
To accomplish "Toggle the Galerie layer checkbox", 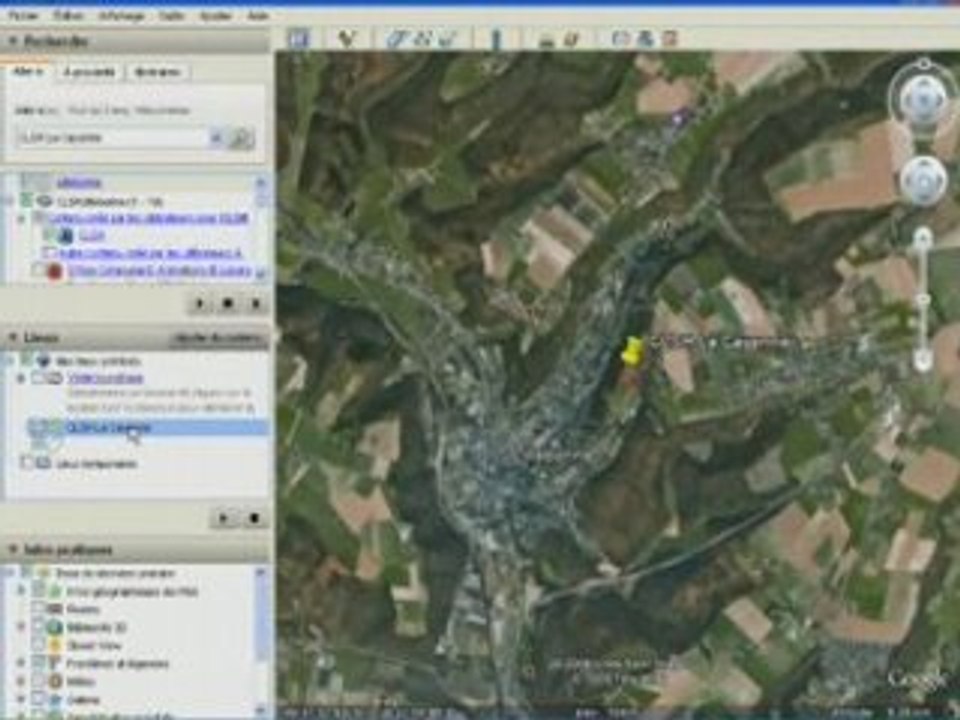I will 37,699.
